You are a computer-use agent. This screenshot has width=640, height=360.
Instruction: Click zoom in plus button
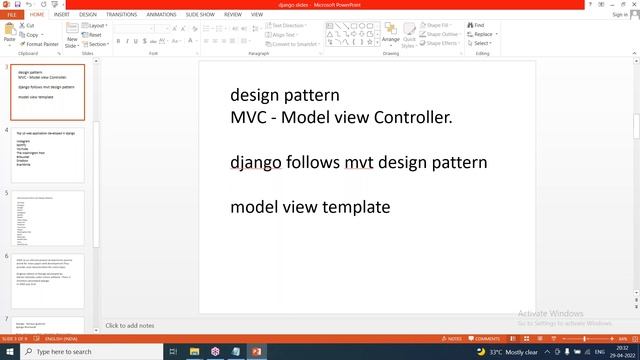611,339
